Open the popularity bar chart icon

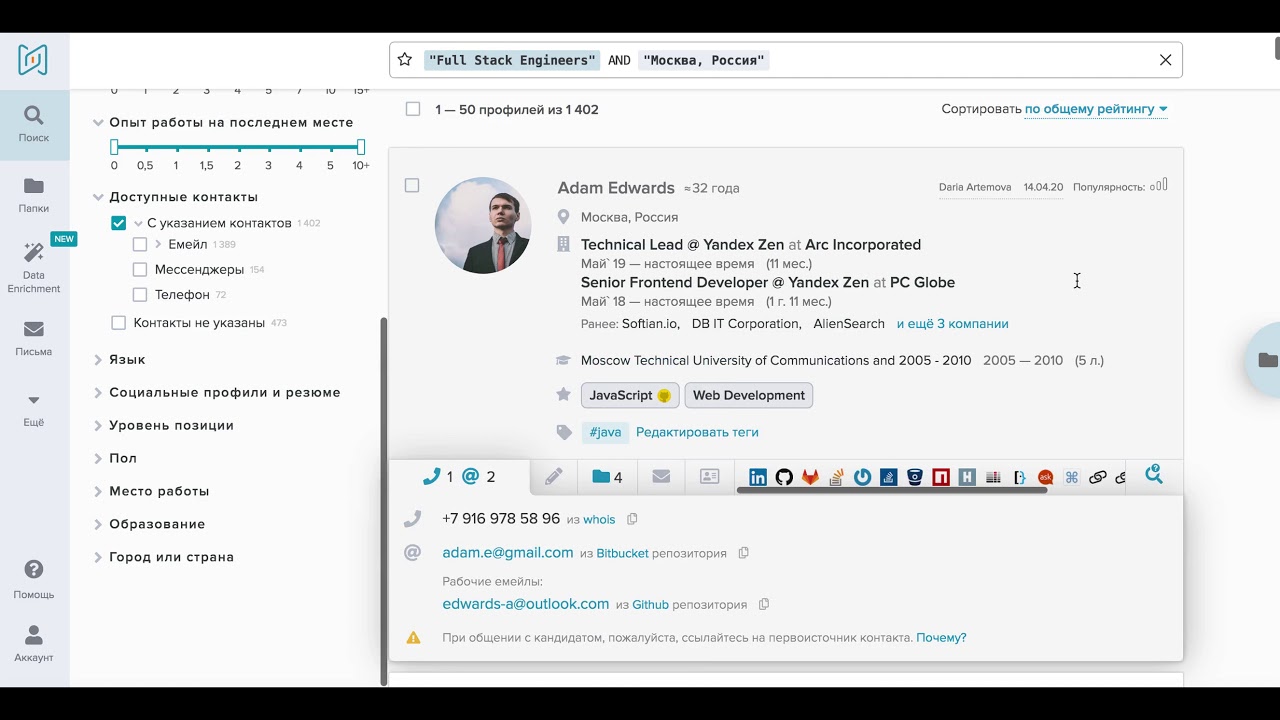1158,185
